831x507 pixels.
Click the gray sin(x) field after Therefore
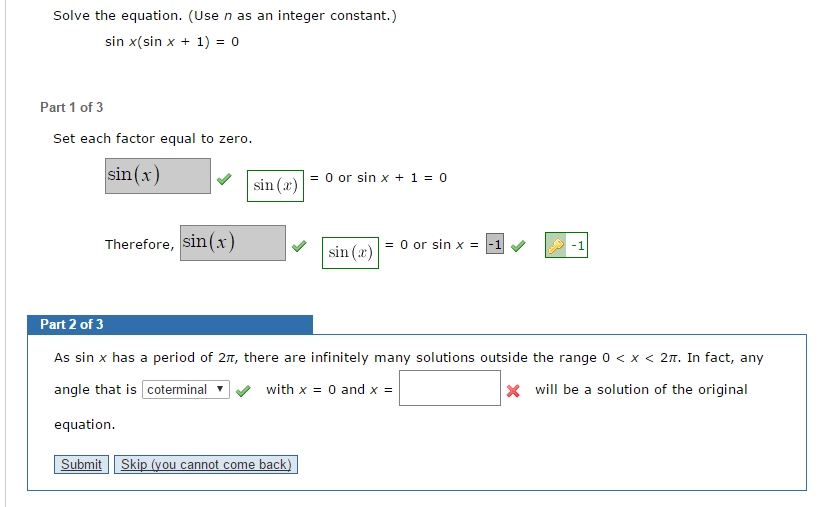(x=233, y=243)
